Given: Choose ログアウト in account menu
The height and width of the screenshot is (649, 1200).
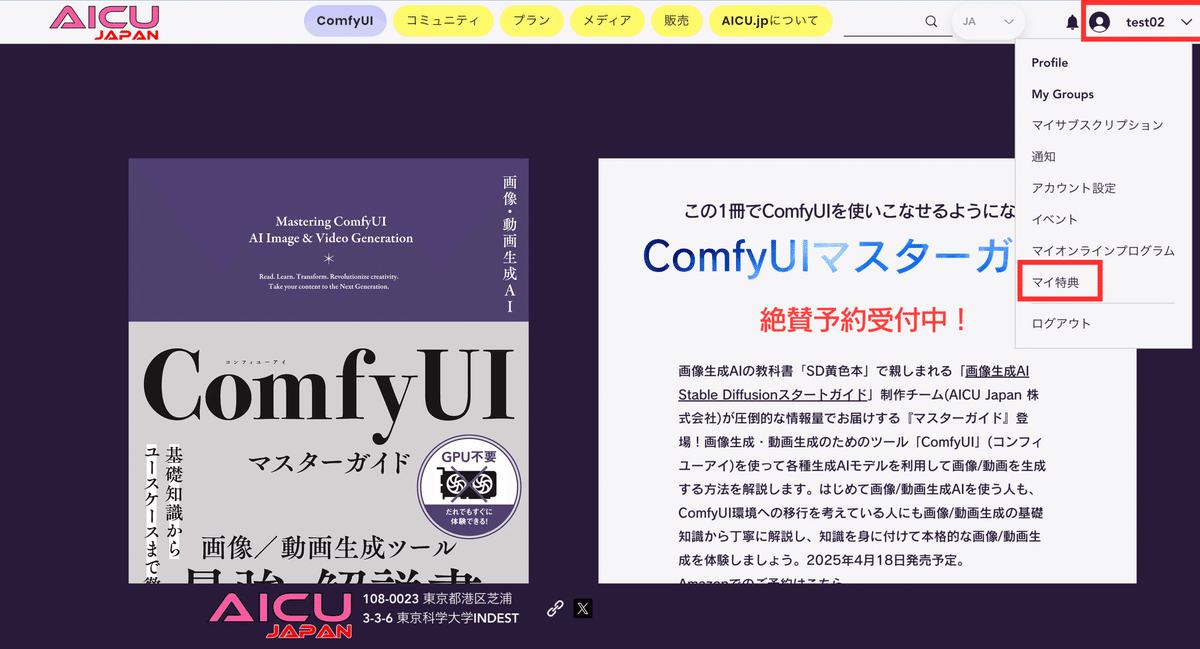Looking at the screenshot, I should tap(1061, 324).
